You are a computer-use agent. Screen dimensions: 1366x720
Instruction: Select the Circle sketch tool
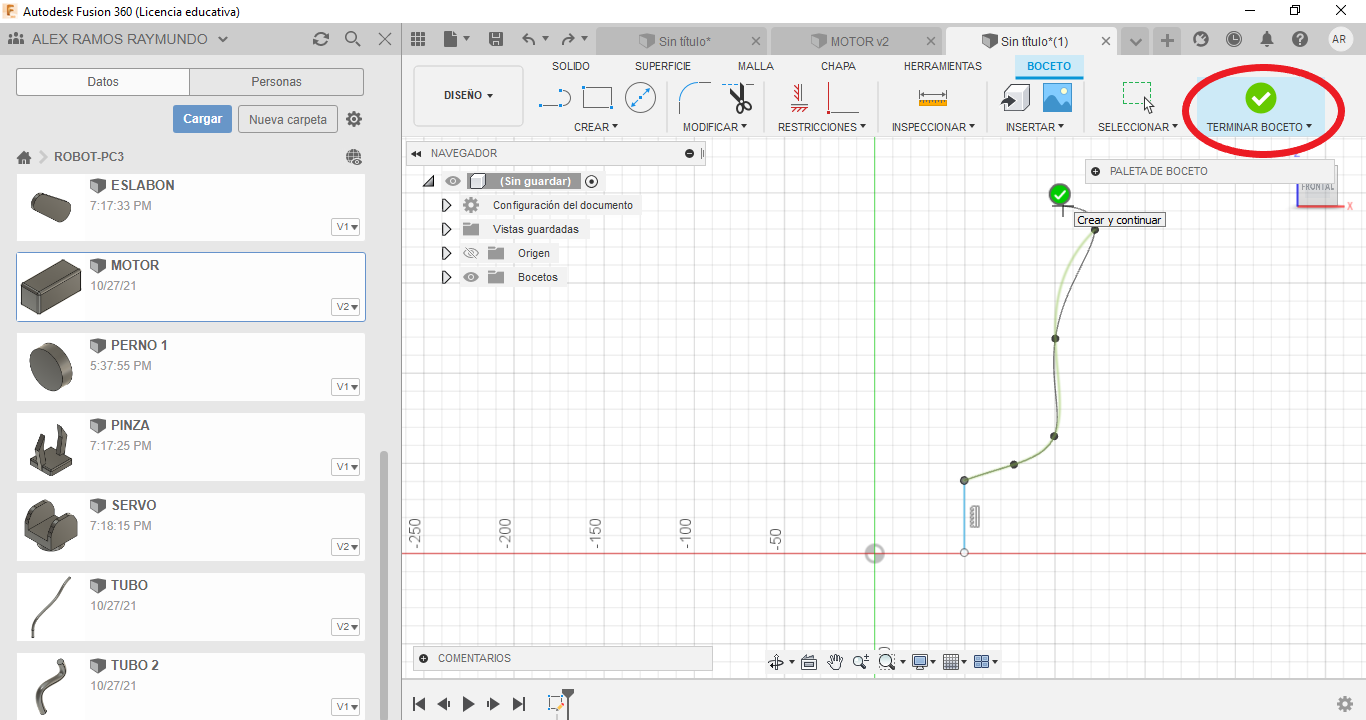(x=640, y=97)
